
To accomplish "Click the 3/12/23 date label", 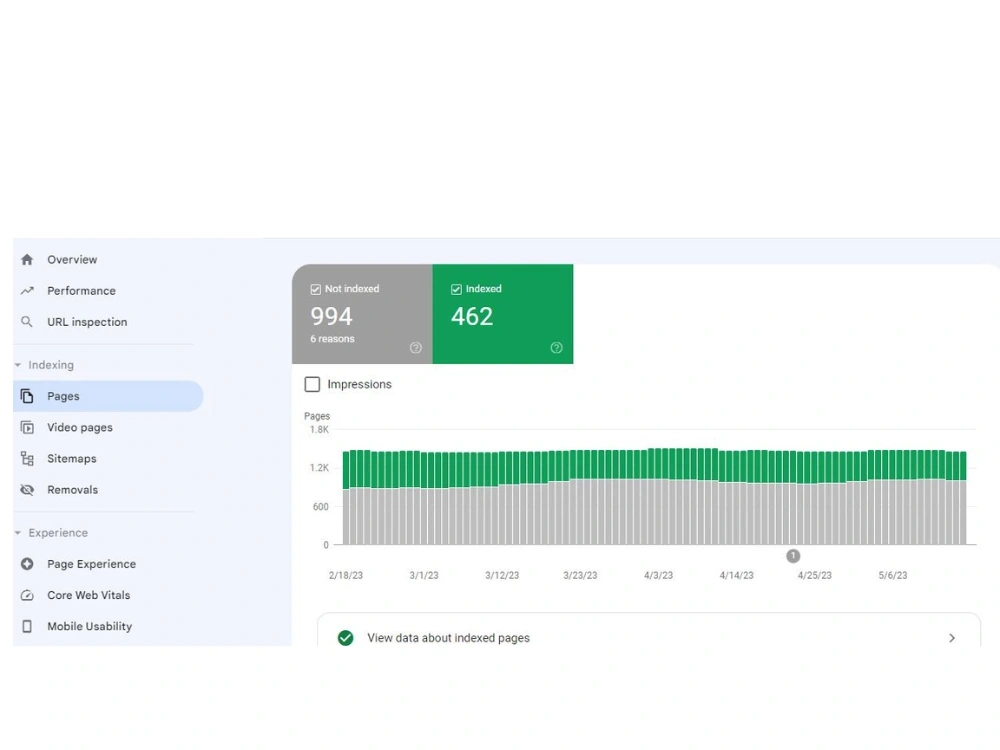I will click(502, 575).
